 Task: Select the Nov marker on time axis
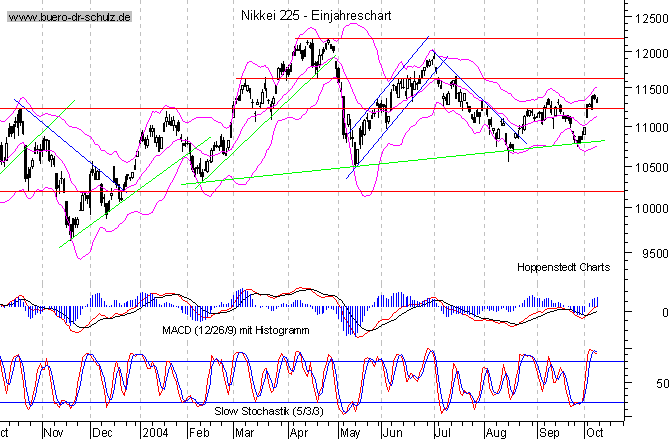52,432
